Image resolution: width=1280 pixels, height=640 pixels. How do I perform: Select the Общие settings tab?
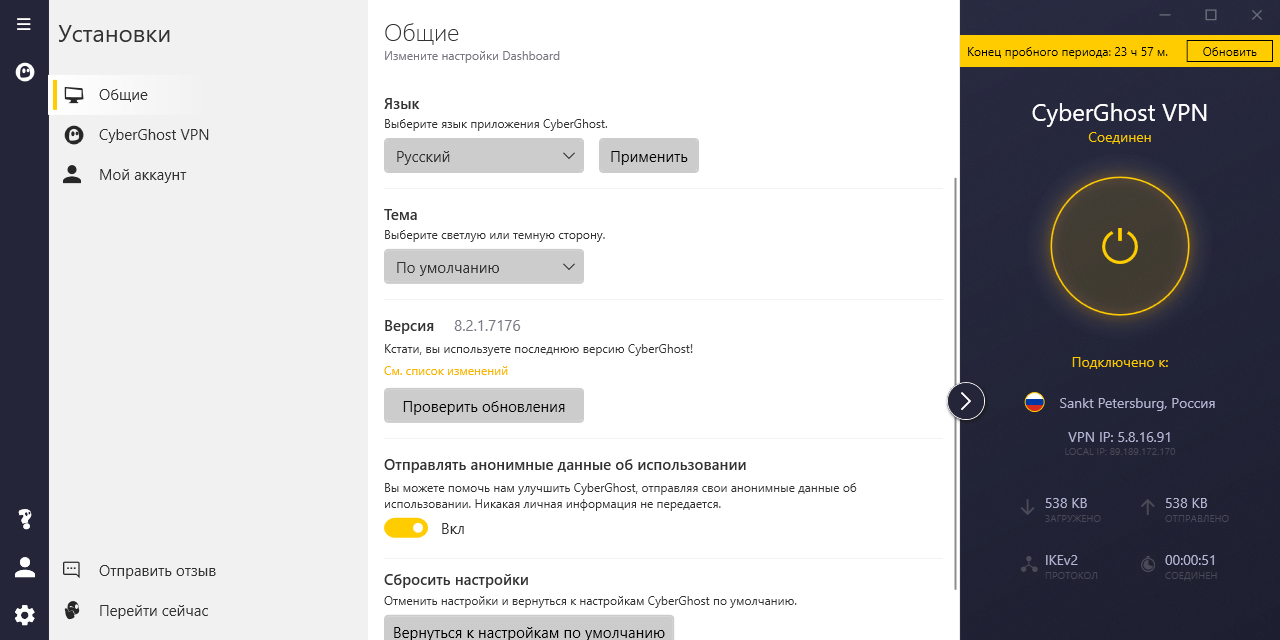122,95
